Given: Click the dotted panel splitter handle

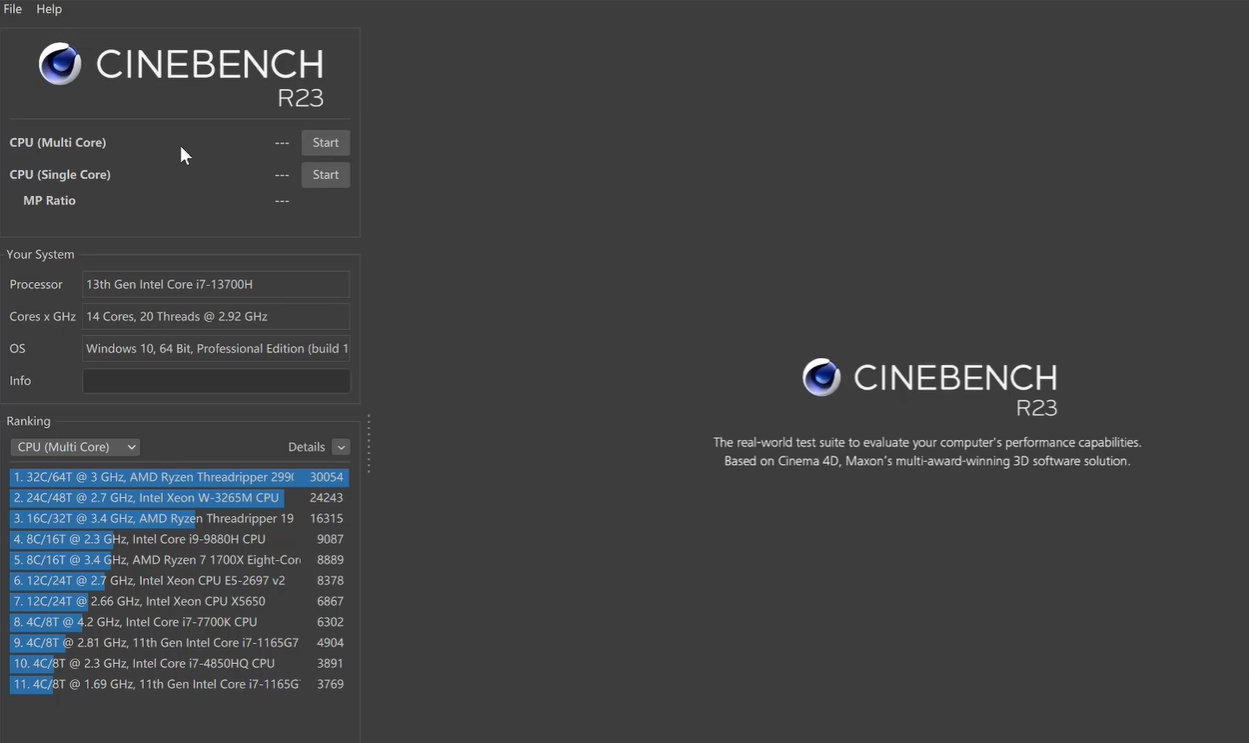Looking at the screenshot, I should pyautogui.click(x=369, y=444).
